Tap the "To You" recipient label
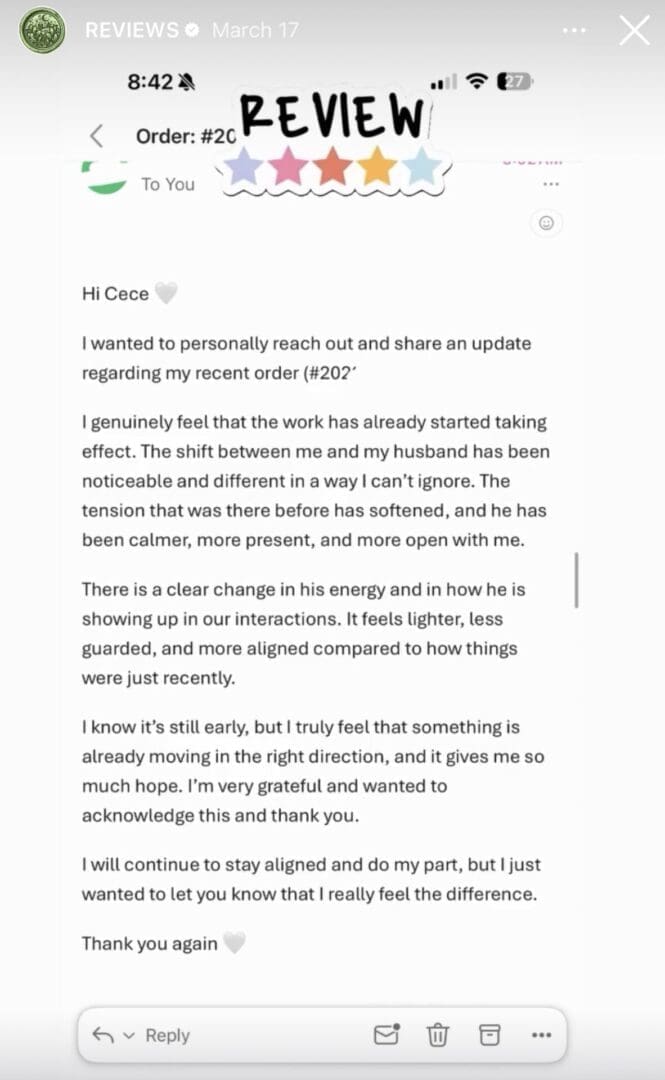 (x=168, y=184)
